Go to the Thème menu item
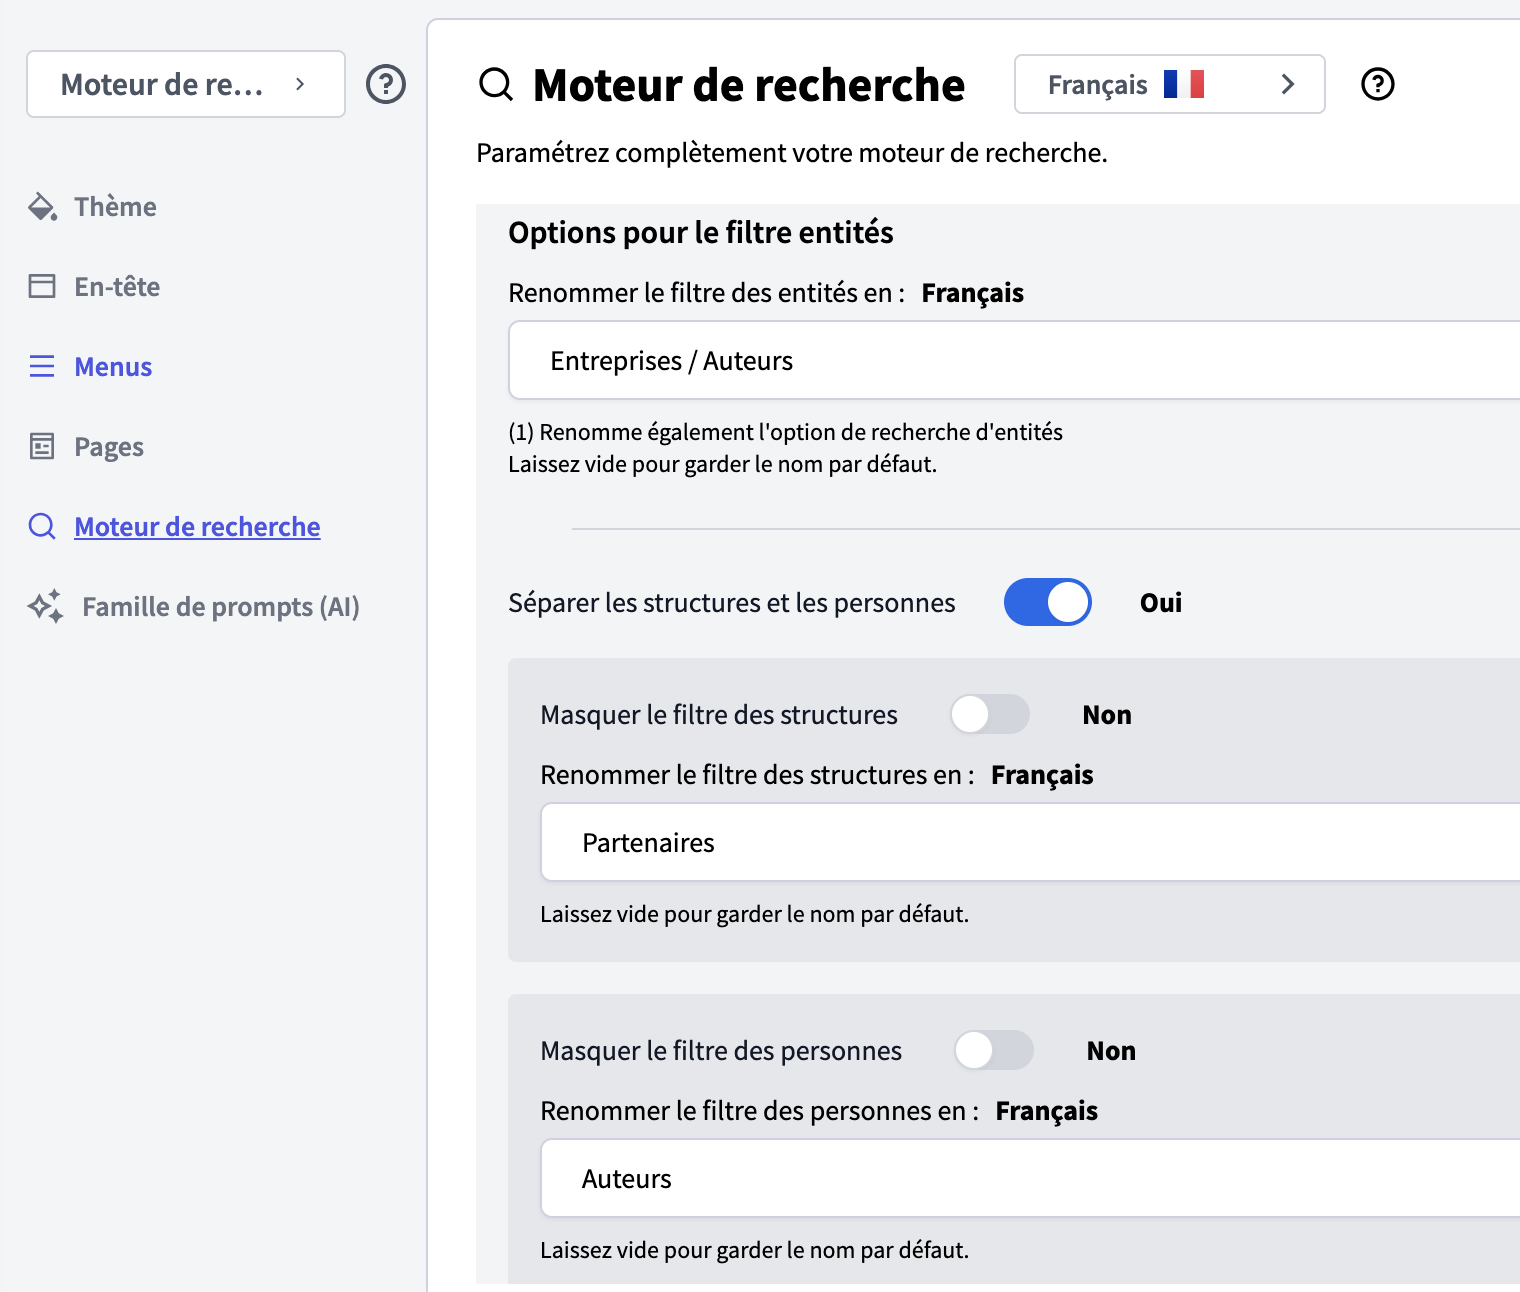Image resolution: width=1520 pixels, height=1292 pixels. coord(115,207)
